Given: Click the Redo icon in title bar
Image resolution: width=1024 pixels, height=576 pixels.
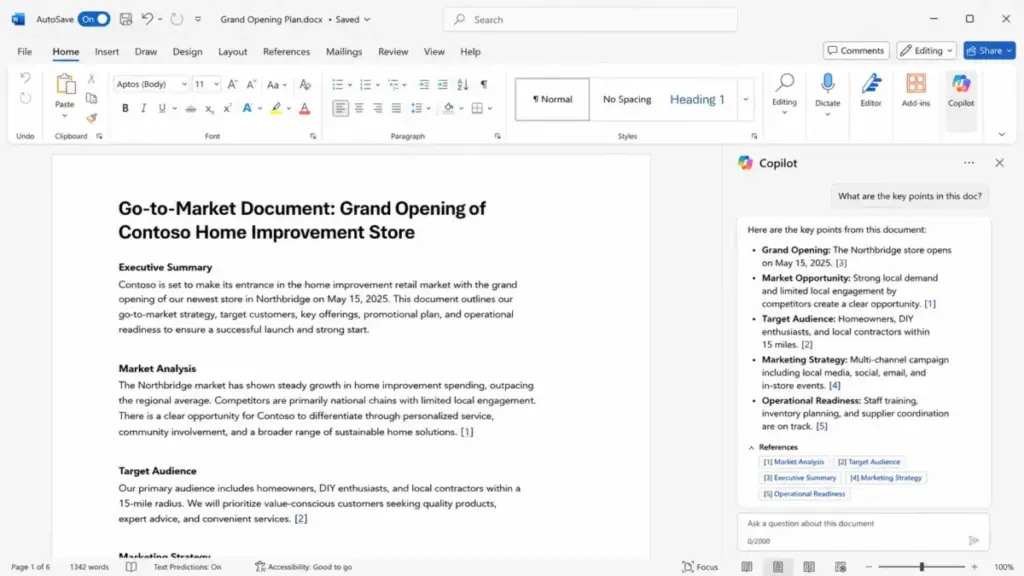Looking at the screenshot, I should click(x=176, y=19).
